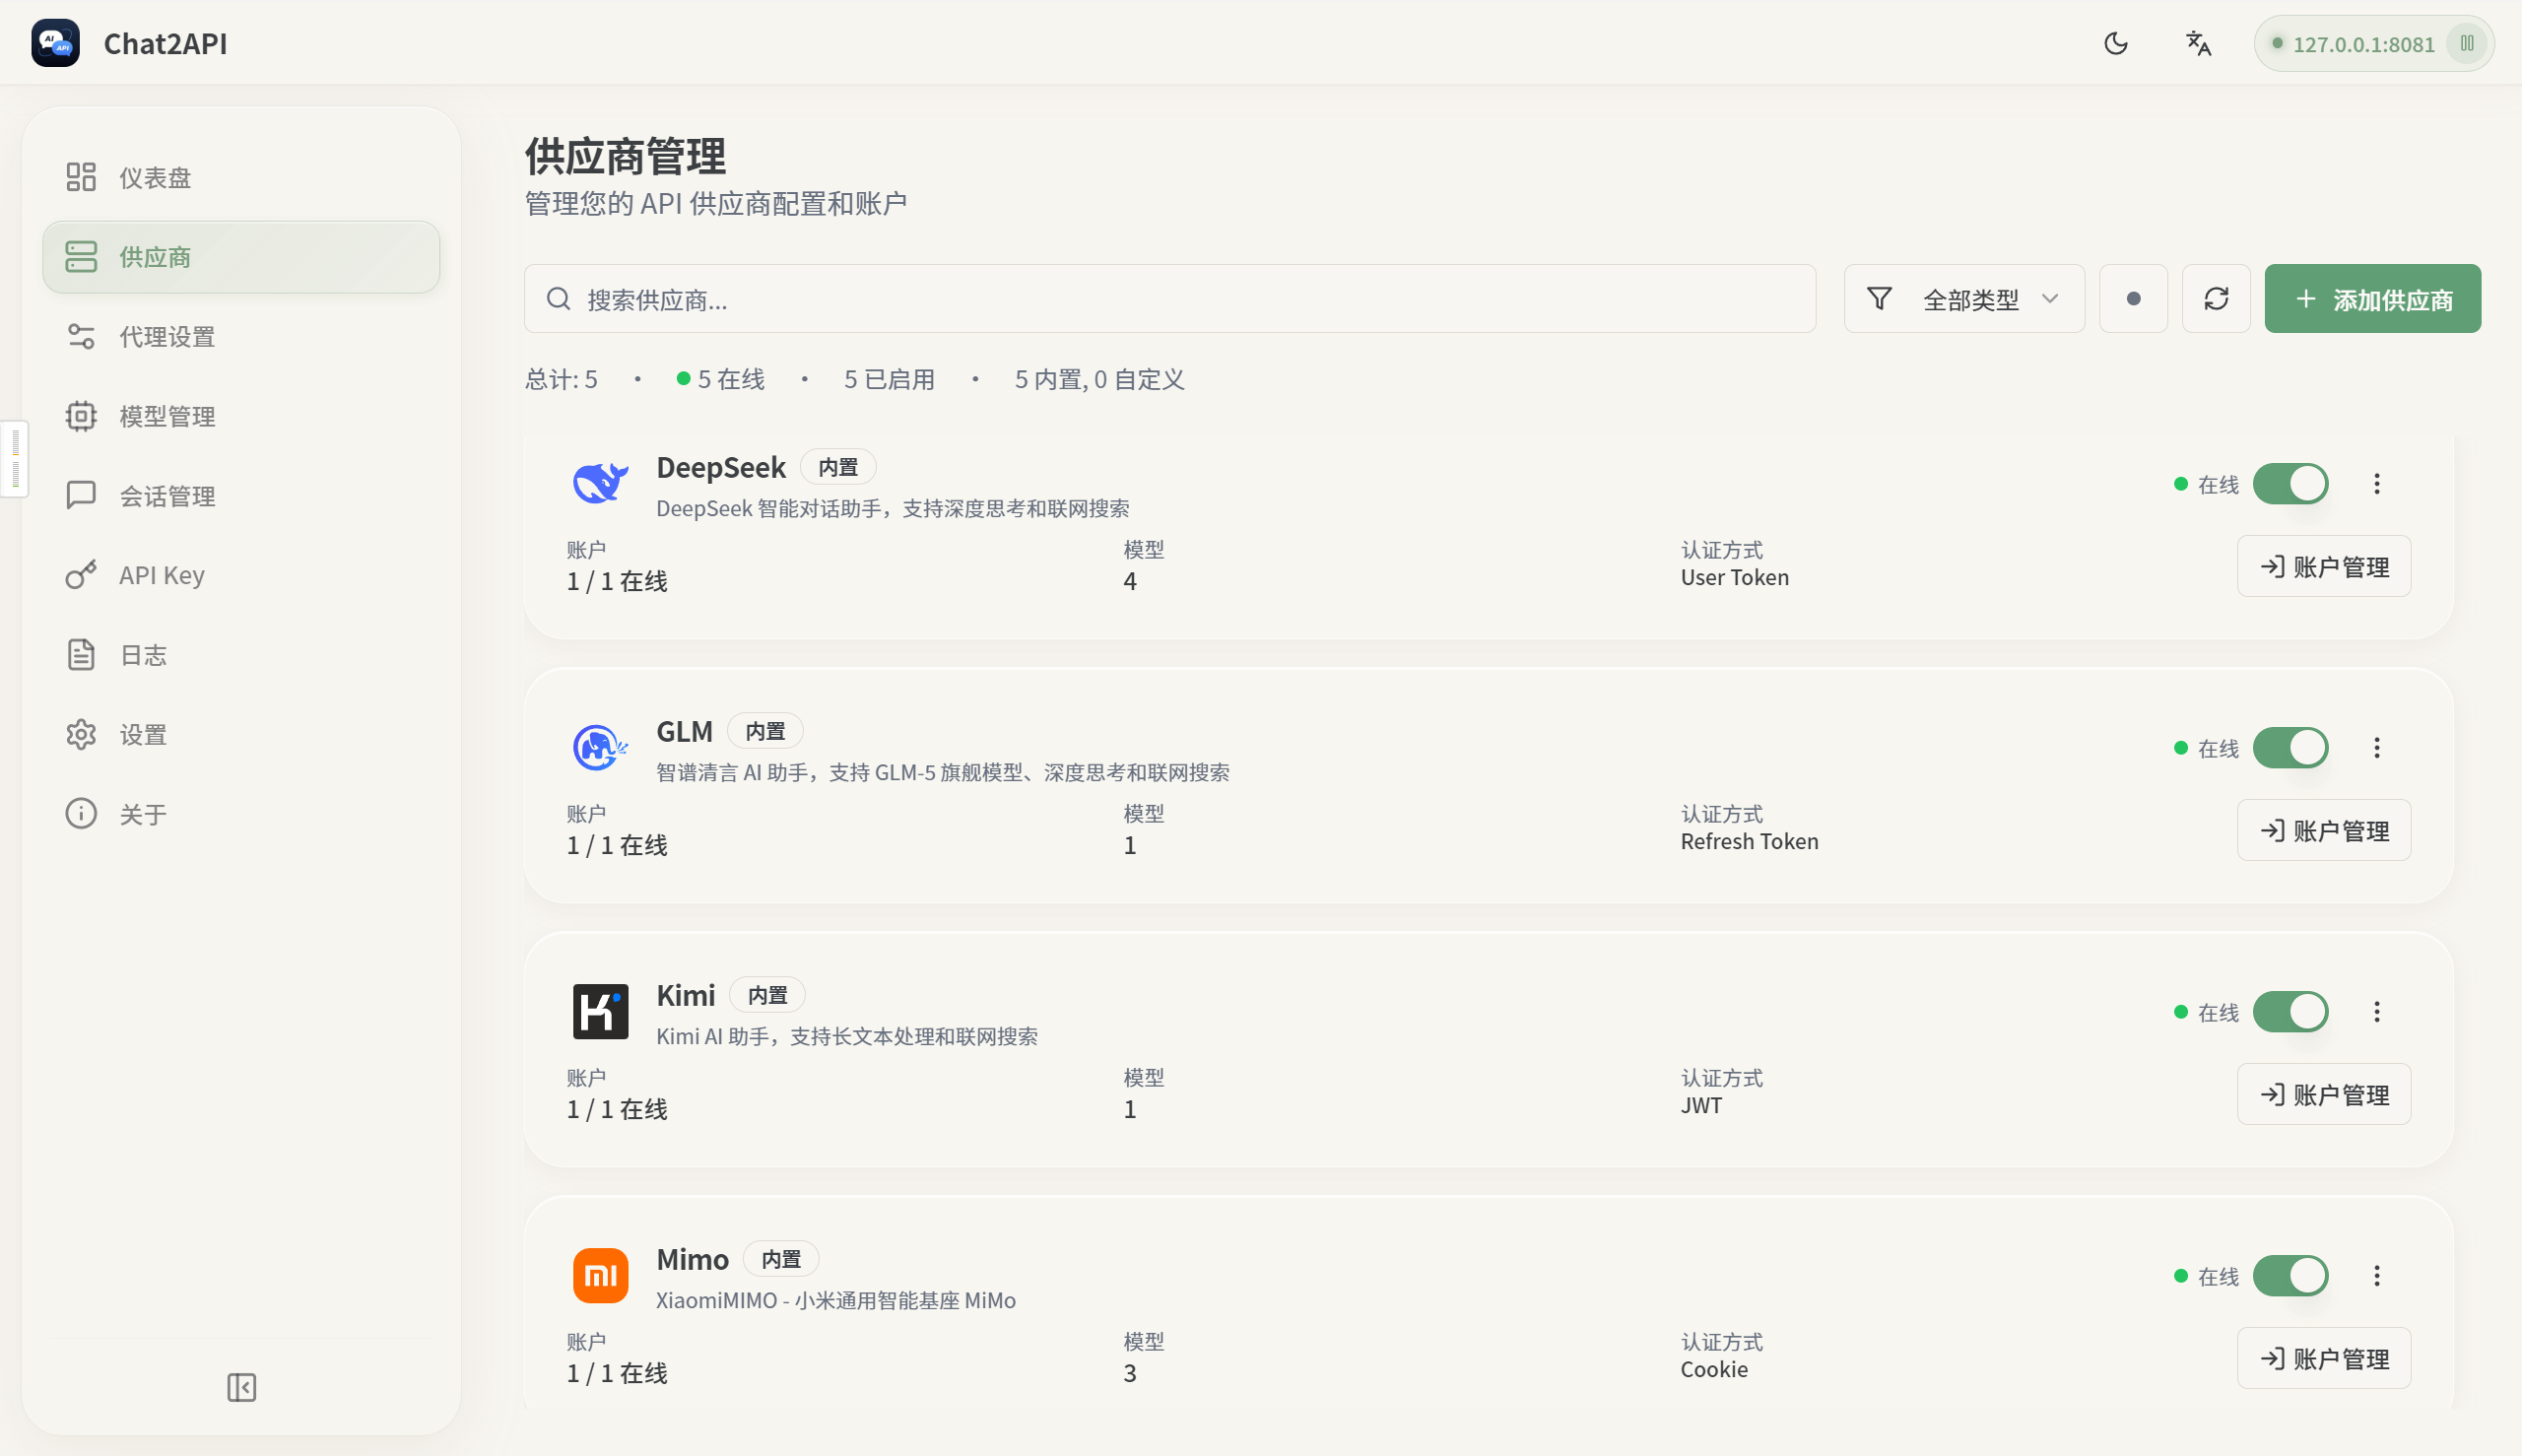
Task: Pause the server via the pause icon
Action: pos(2467,43)
